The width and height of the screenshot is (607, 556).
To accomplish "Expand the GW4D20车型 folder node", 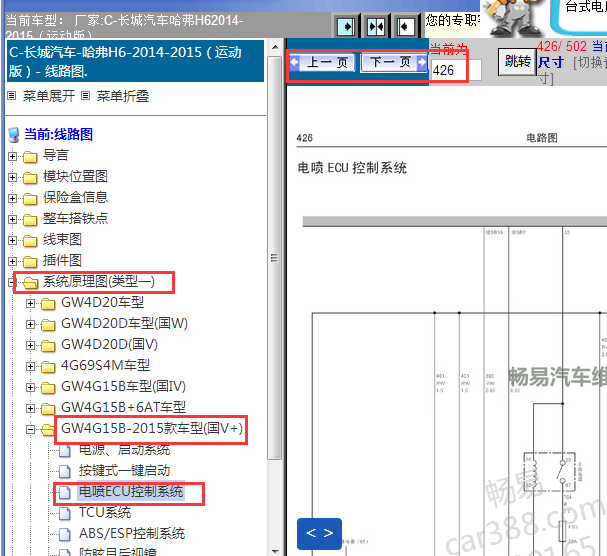I will tap(30, 303).
